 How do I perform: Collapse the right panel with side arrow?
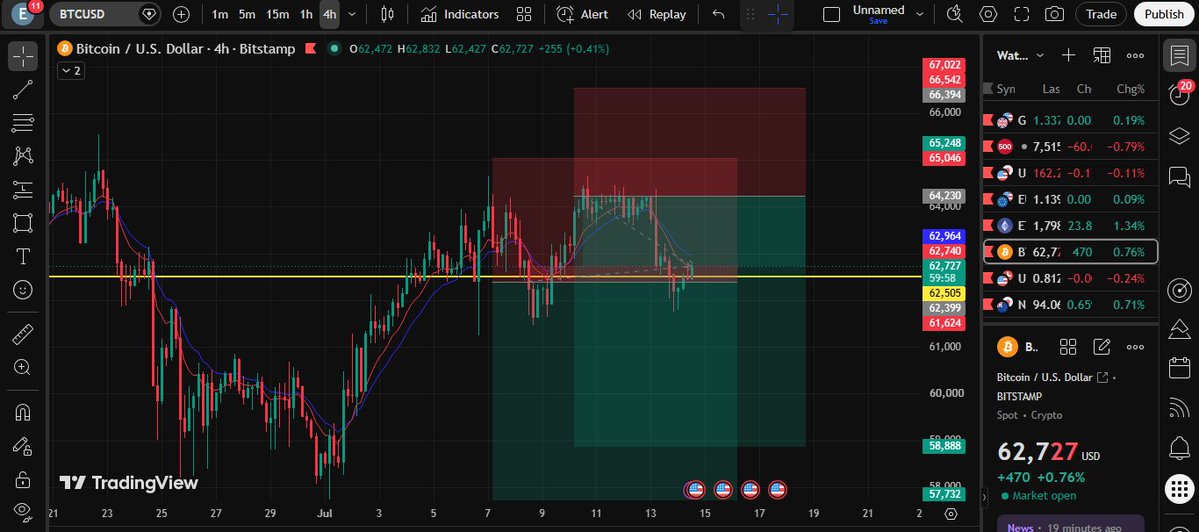pos(984,497)
